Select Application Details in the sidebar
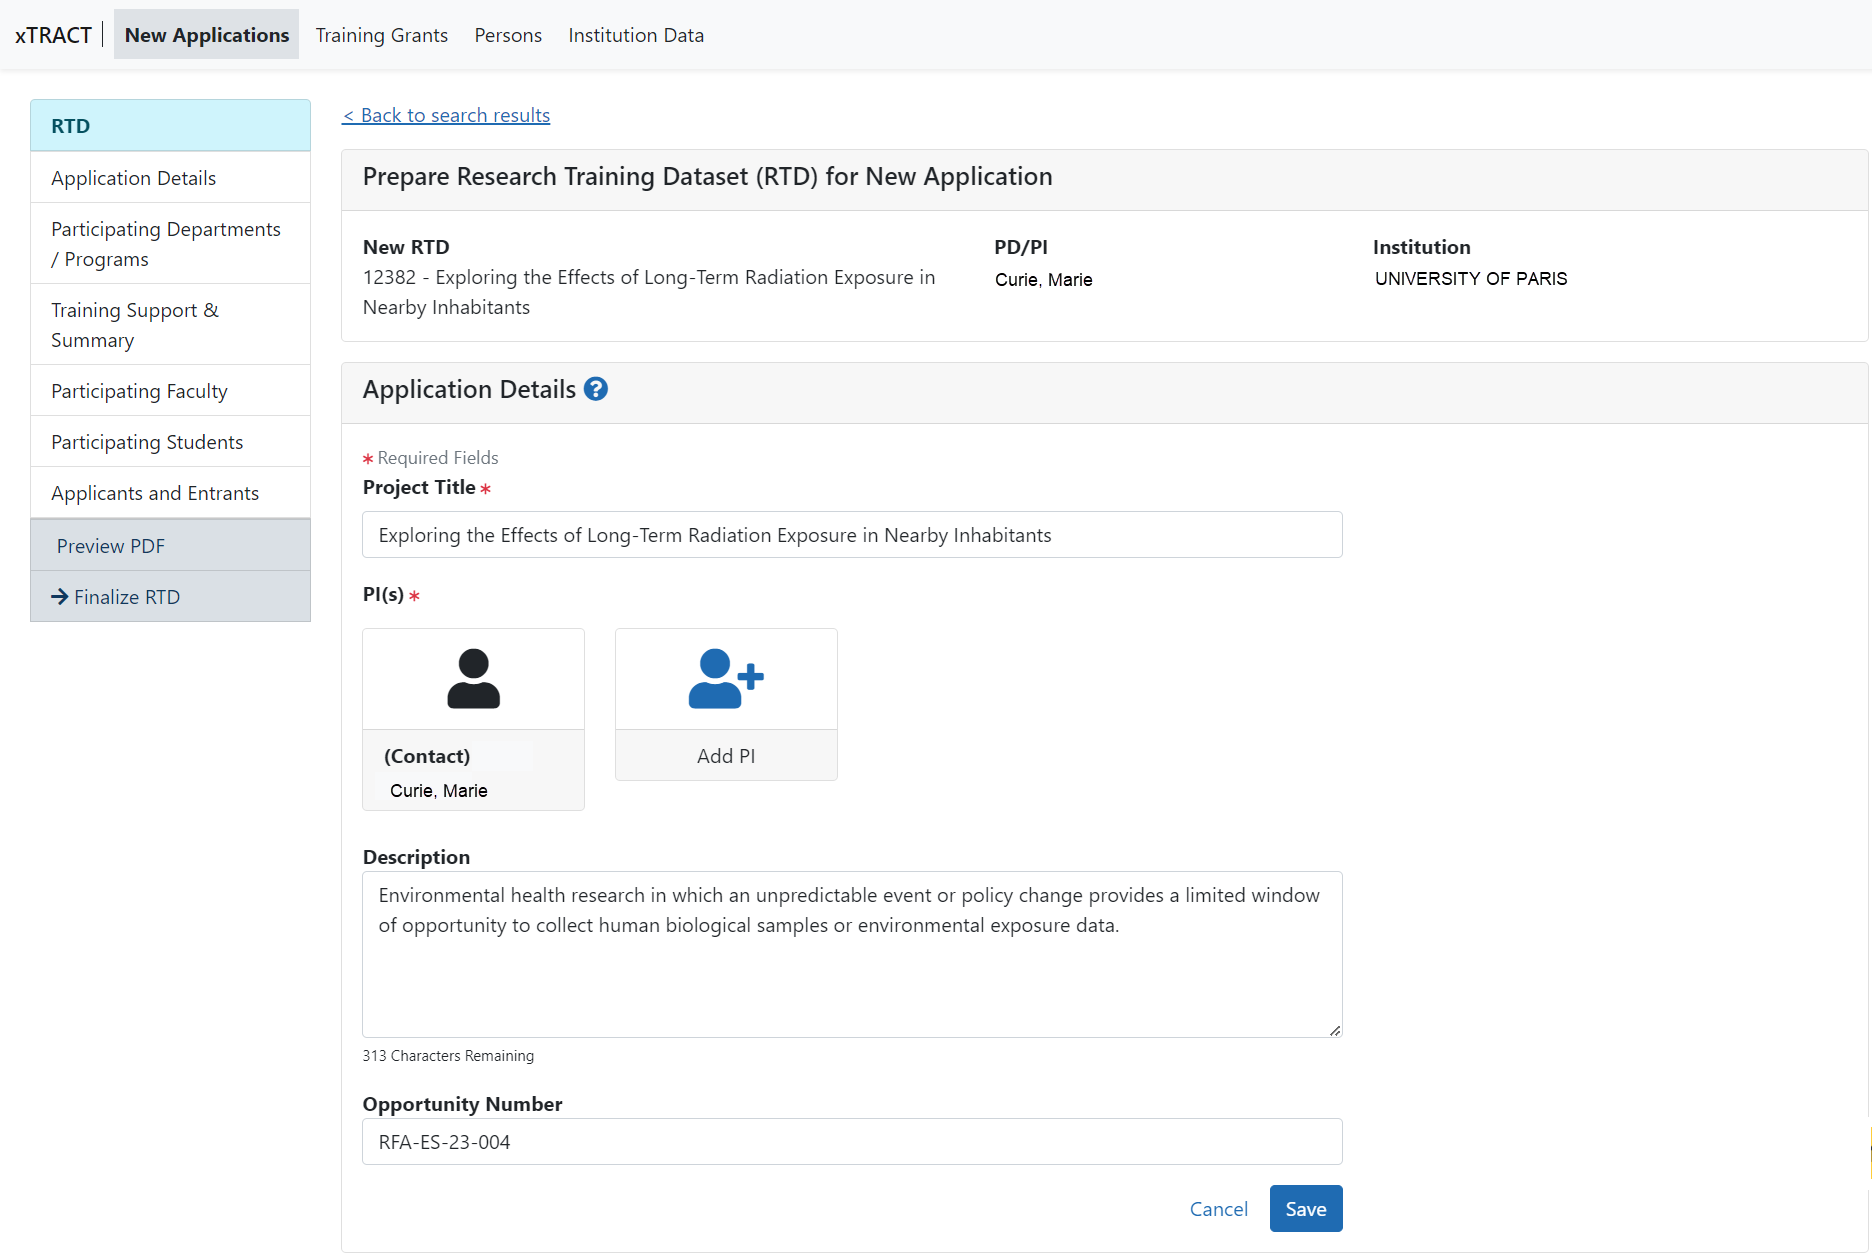The height and width of the screenshot is (1254, 1872). click(x=133, y=177)
